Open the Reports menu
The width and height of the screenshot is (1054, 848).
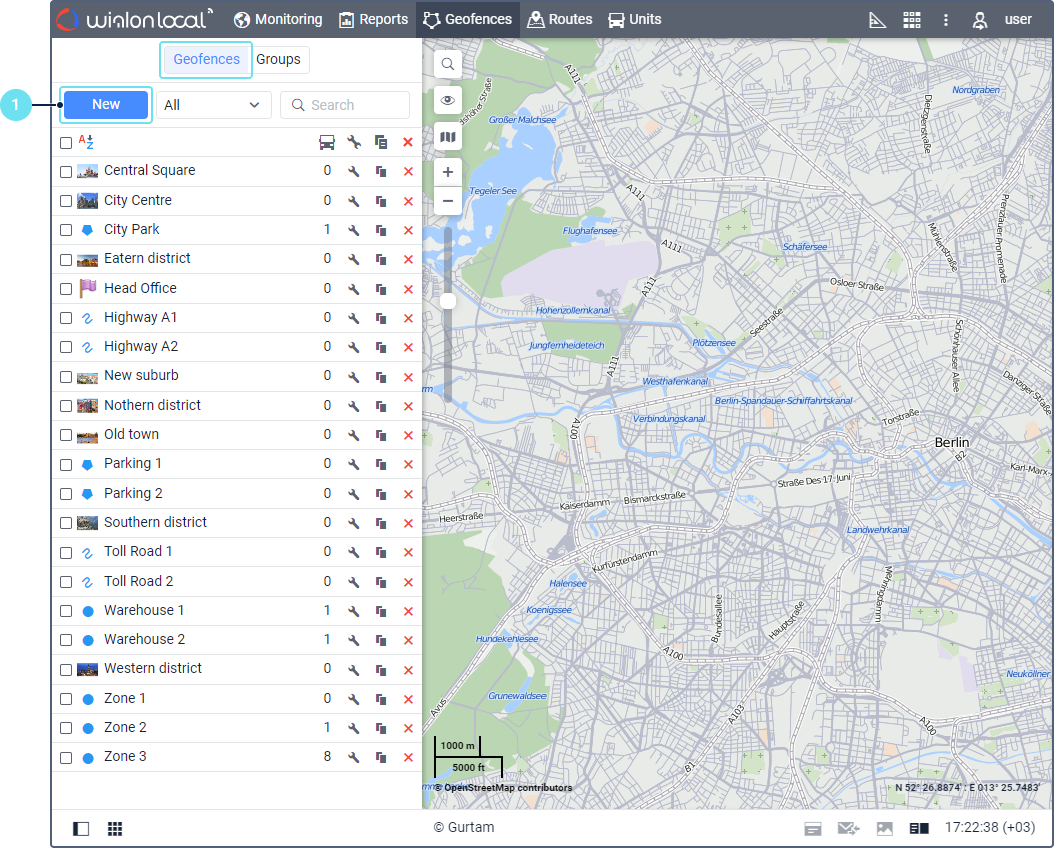pos(374,19)
